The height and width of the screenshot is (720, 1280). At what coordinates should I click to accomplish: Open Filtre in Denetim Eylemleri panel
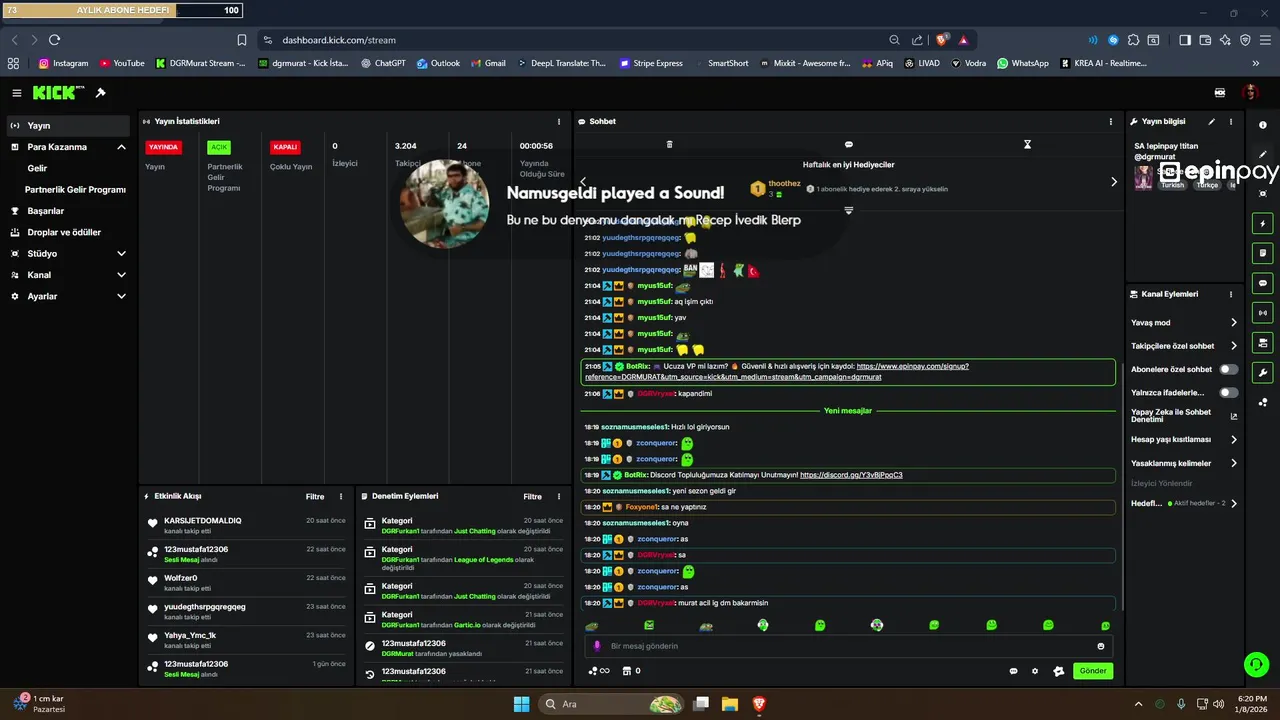[533, 496]
